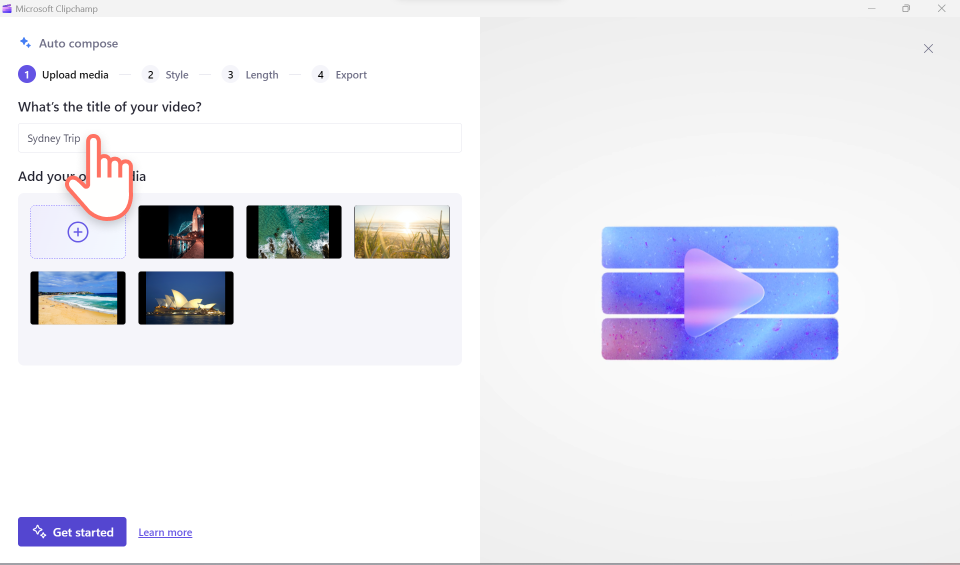Open the Learn more link
Screen dimensions: 960x565
(165, 533)
